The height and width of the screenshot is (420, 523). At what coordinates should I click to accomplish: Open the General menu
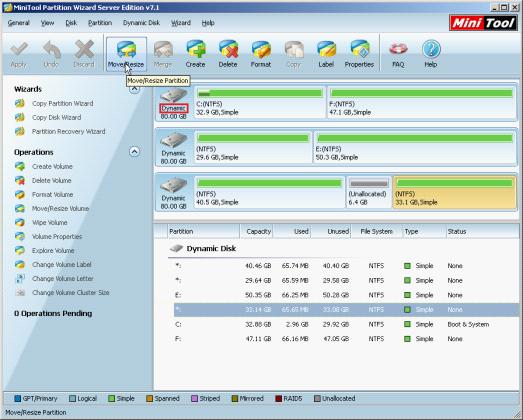coord(19,23)
